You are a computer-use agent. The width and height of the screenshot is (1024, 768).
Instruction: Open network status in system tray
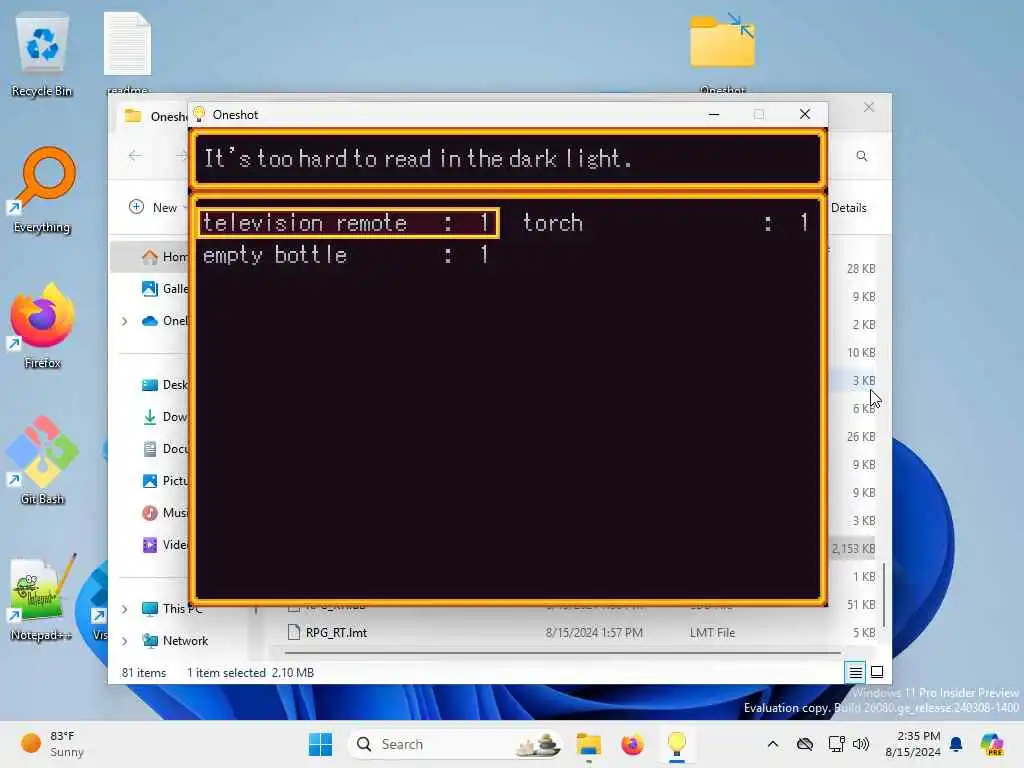pyautogui.click(x=837, y=744)
